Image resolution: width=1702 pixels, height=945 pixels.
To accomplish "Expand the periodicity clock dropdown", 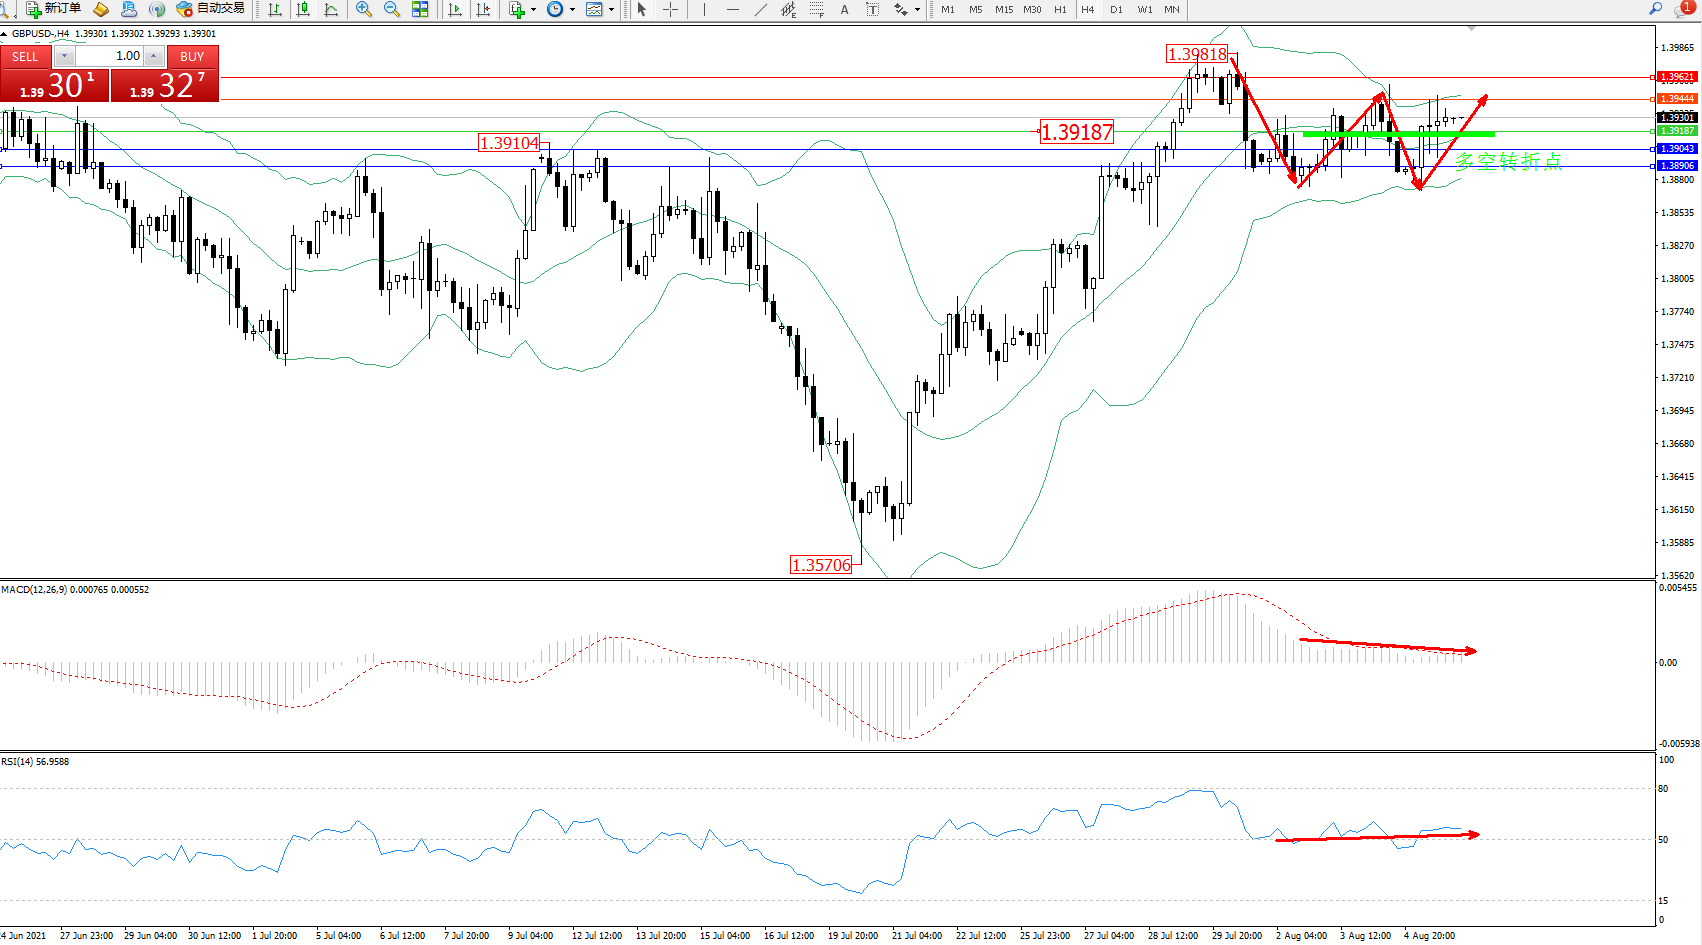I will point(572,9).
